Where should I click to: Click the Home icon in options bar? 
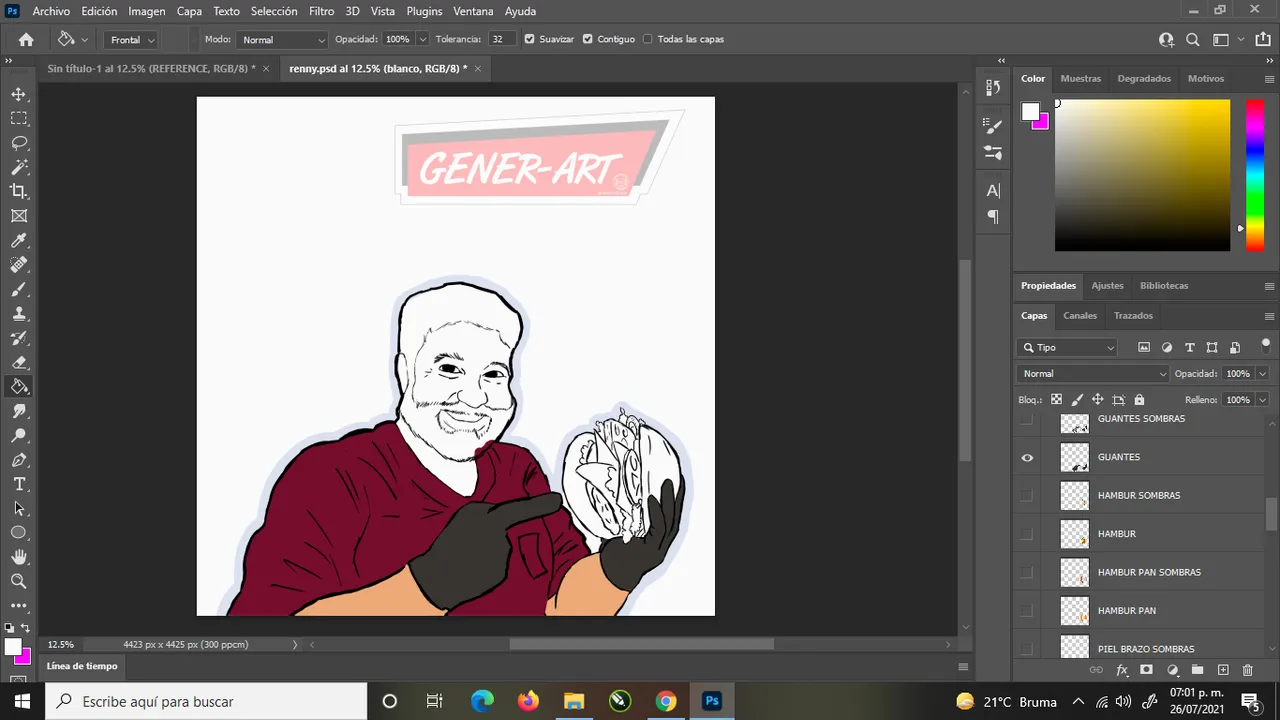point(26,39)
